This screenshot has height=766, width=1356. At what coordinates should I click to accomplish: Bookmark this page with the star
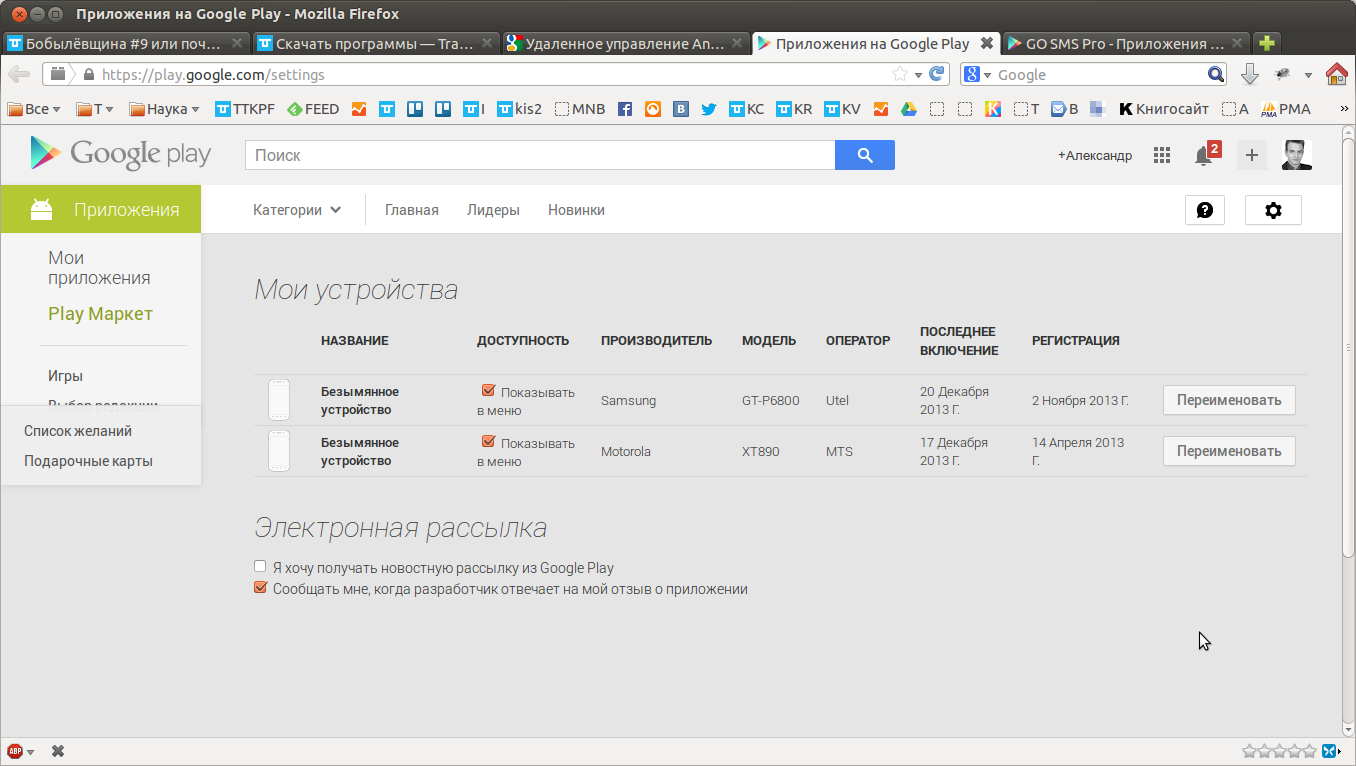(x=900, y=74)
